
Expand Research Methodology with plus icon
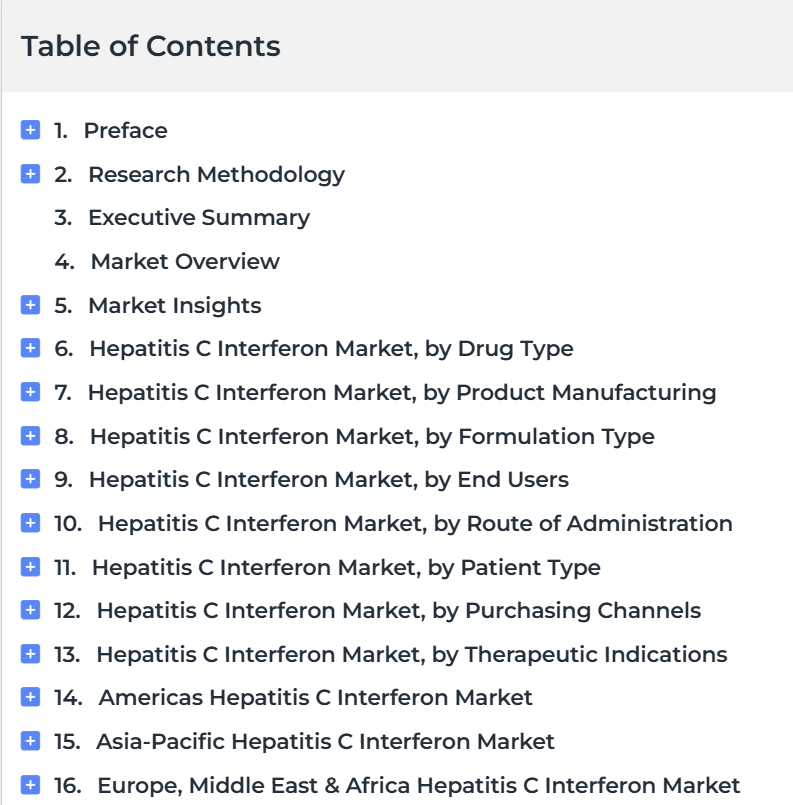click(30, 174)
